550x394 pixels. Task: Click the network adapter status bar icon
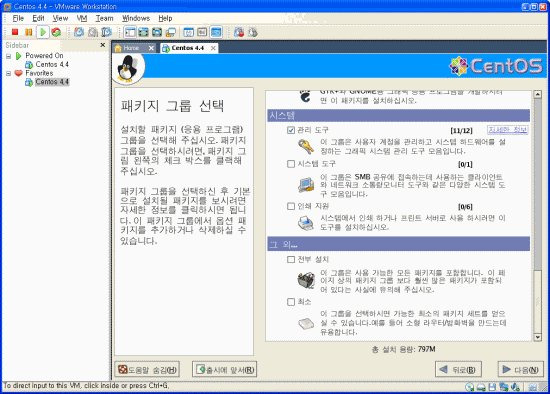(504, 387)
